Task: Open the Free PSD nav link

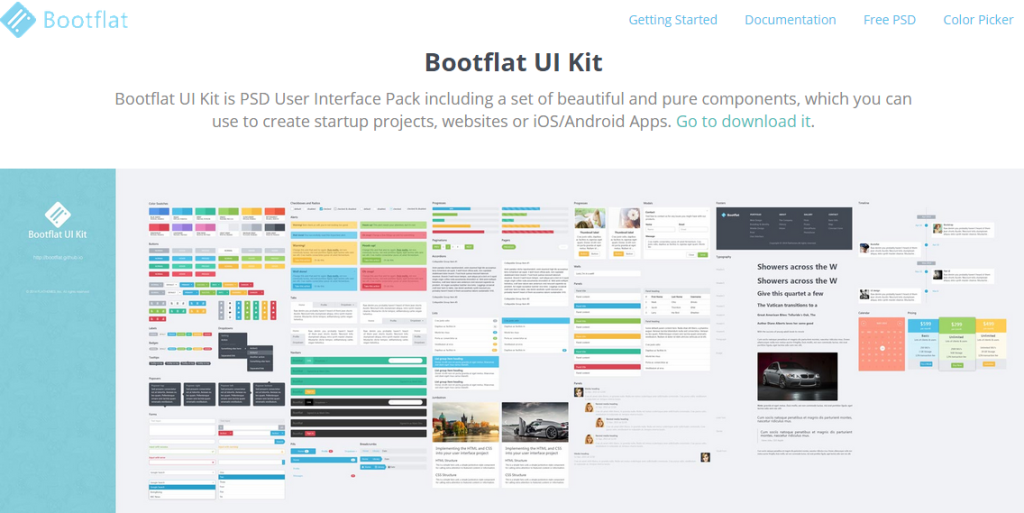Action: pyautogui.click(x=889, y=20)
